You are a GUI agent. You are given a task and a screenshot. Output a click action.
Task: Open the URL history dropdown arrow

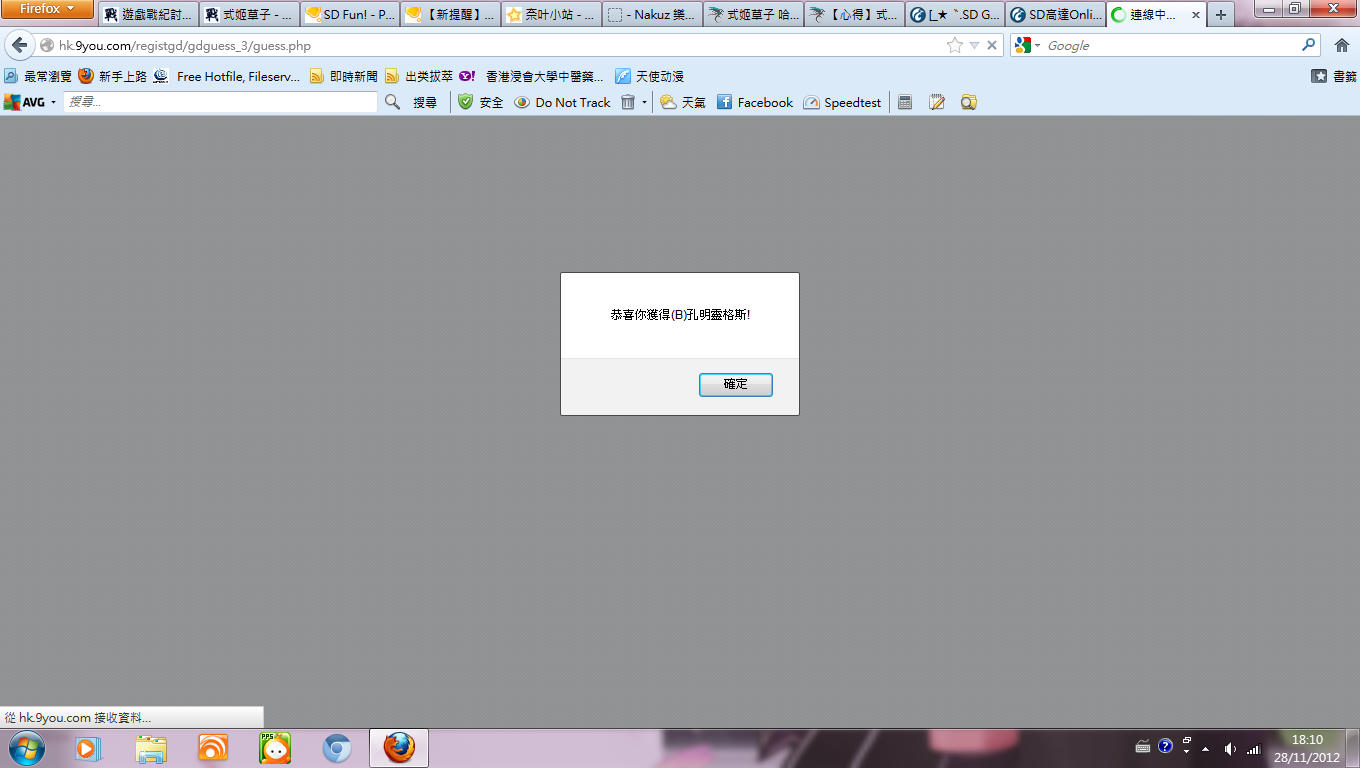974,46
